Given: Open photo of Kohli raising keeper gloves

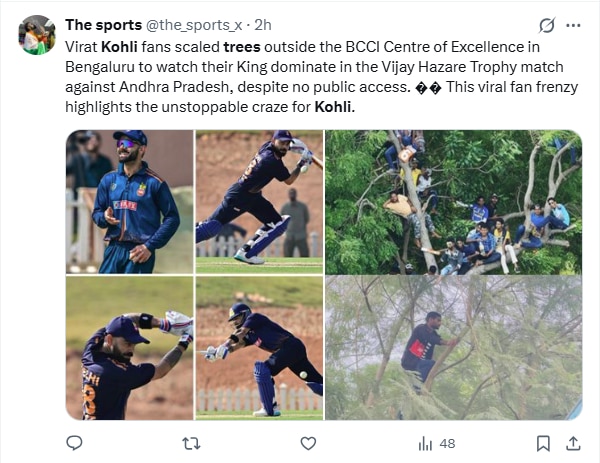Looking at the screenshot, I should click(129, 348).
